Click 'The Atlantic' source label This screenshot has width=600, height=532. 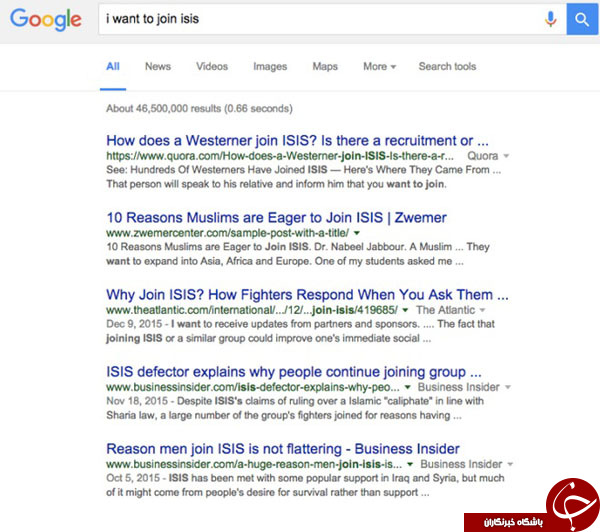point(445,310)
